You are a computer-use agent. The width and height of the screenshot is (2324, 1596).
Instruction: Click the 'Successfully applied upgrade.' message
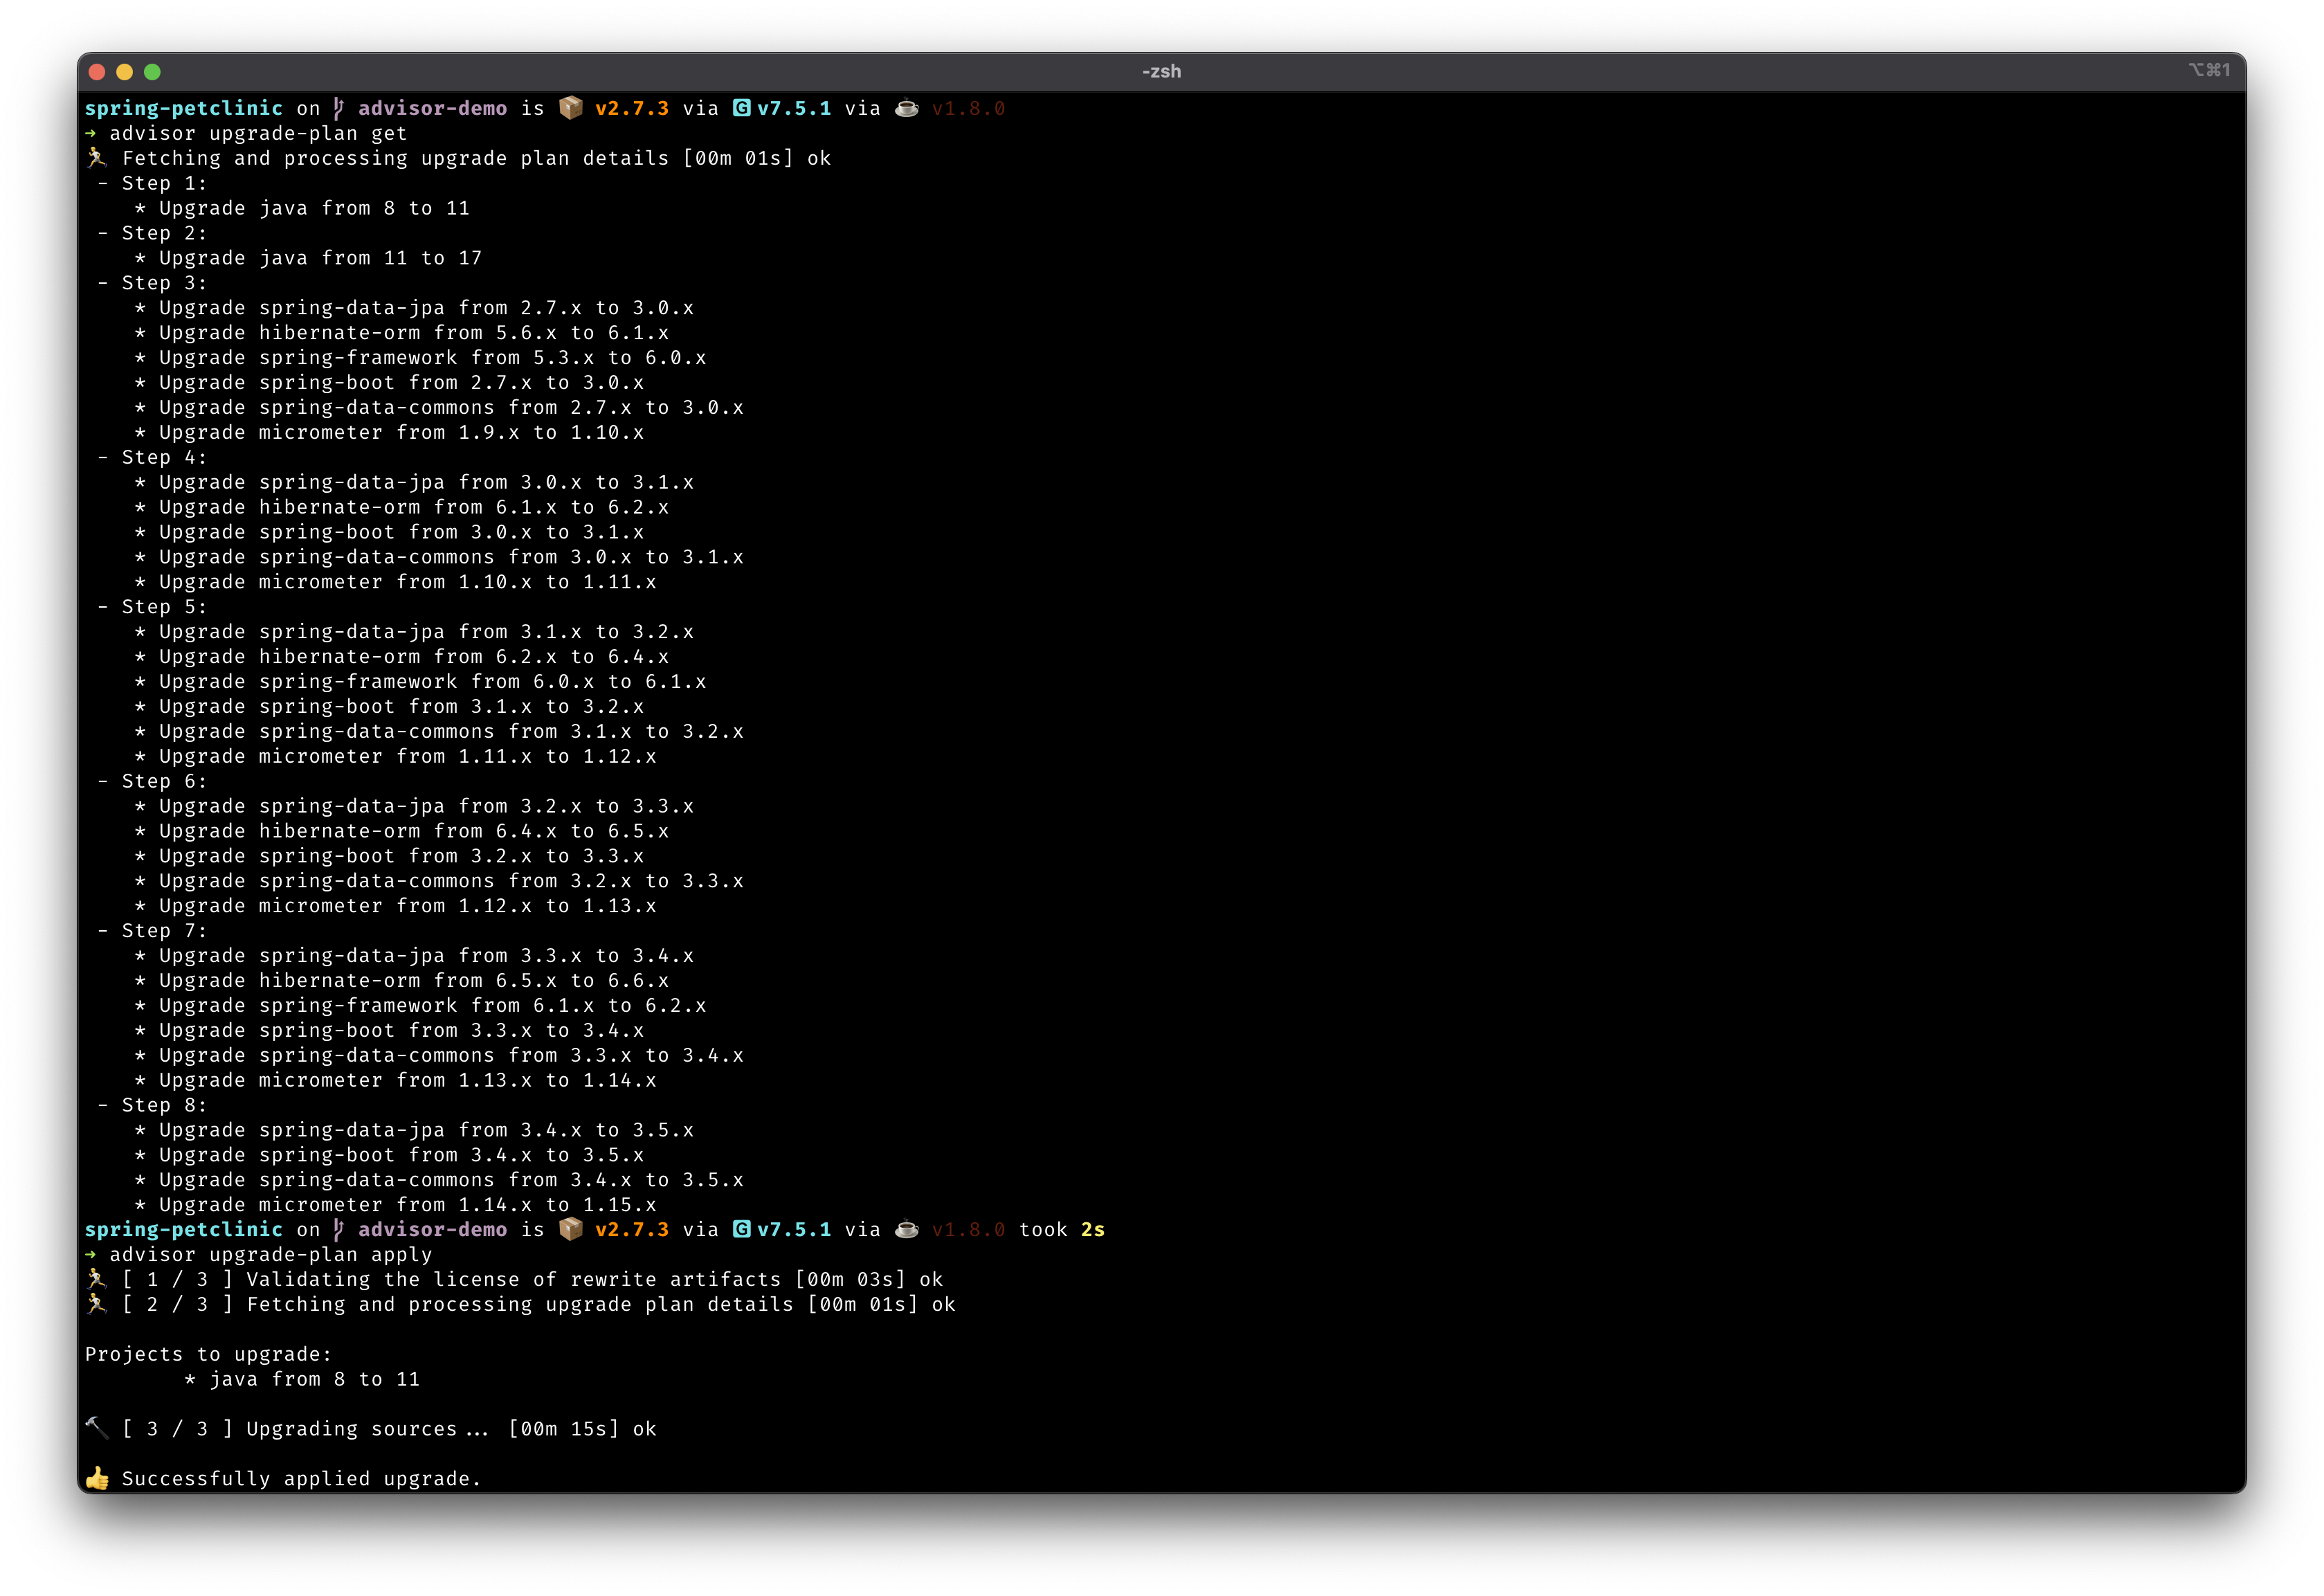(301, 1478)
